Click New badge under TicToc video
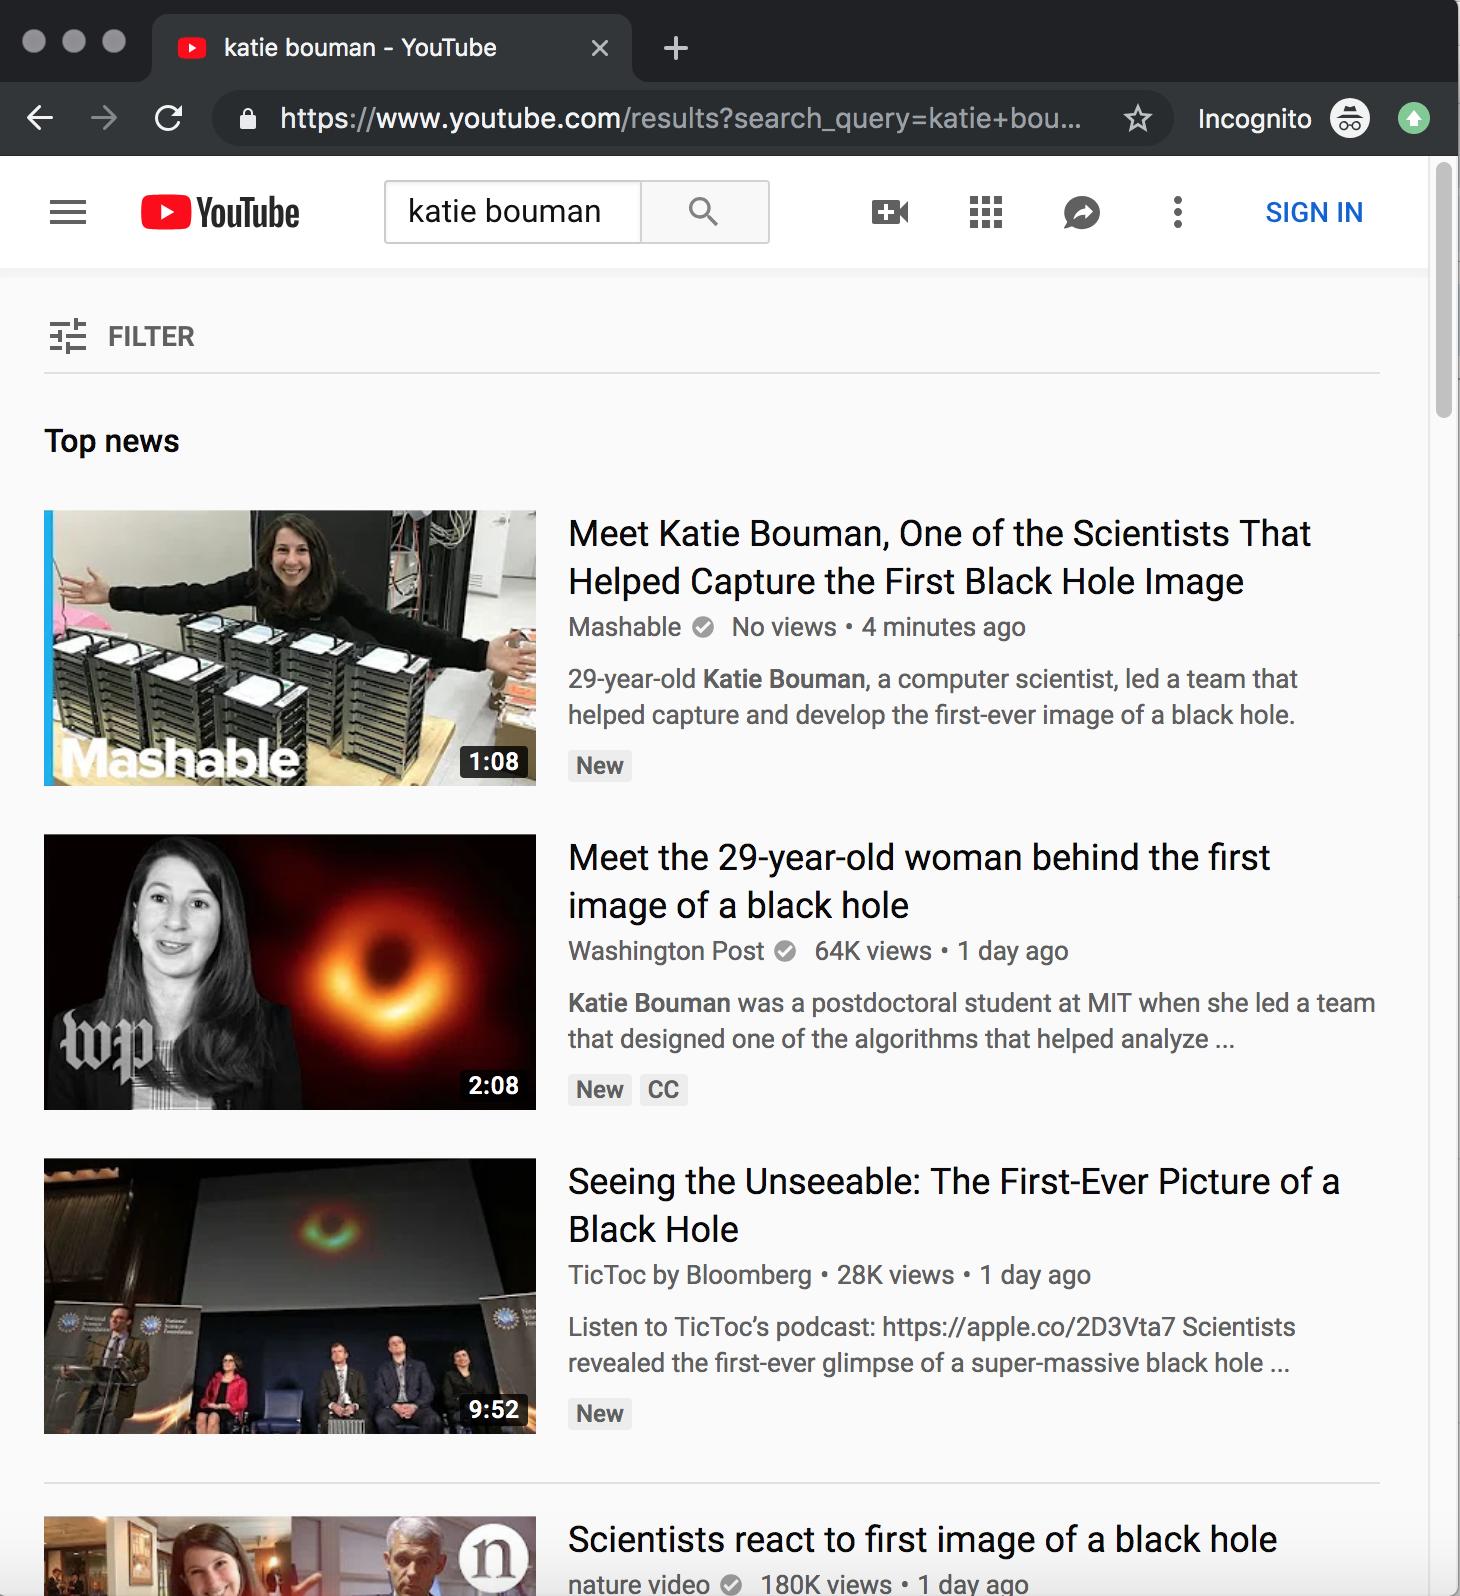Viewport: 1460px width, 1596px height. click(x=600, y=1413)
